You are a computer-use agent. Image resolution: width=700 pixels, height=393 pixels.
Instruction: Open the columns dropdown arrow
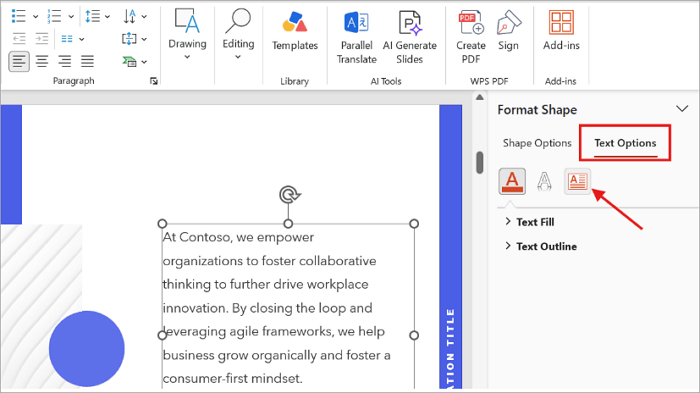tap(81, 39)
